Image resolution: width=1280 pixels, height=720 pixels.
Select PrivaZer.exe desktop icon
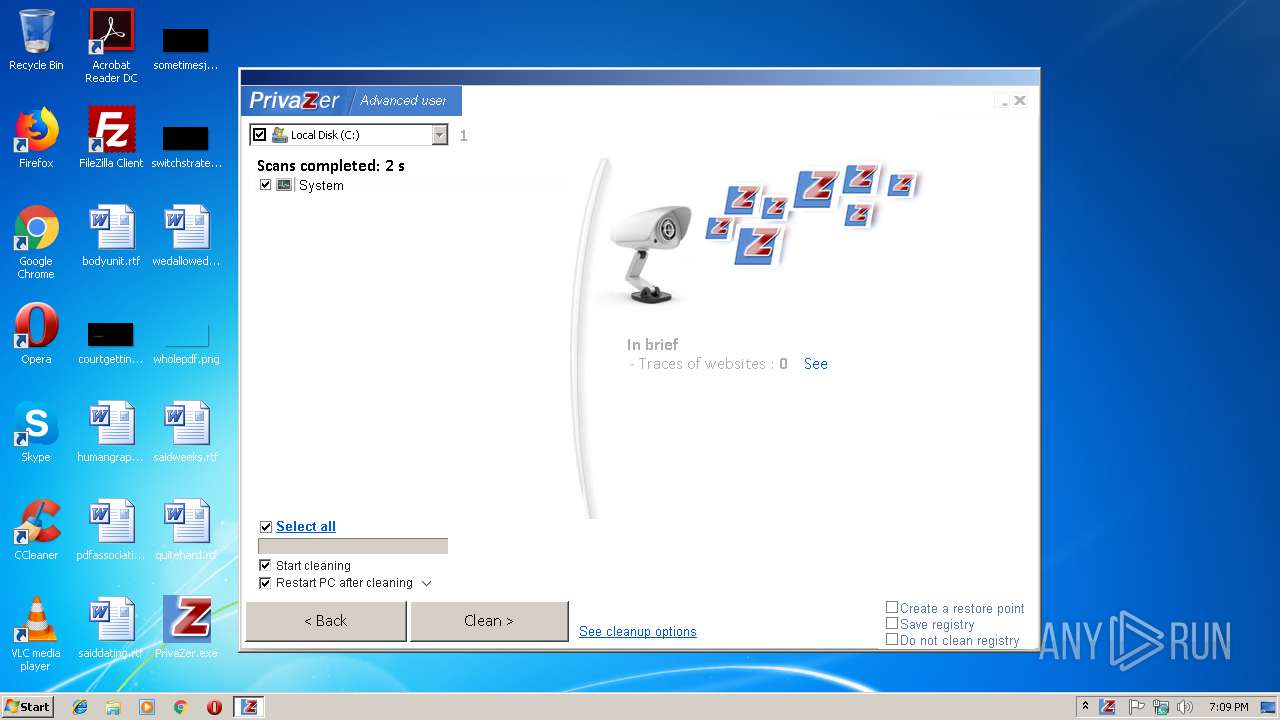tap(186, 628)
